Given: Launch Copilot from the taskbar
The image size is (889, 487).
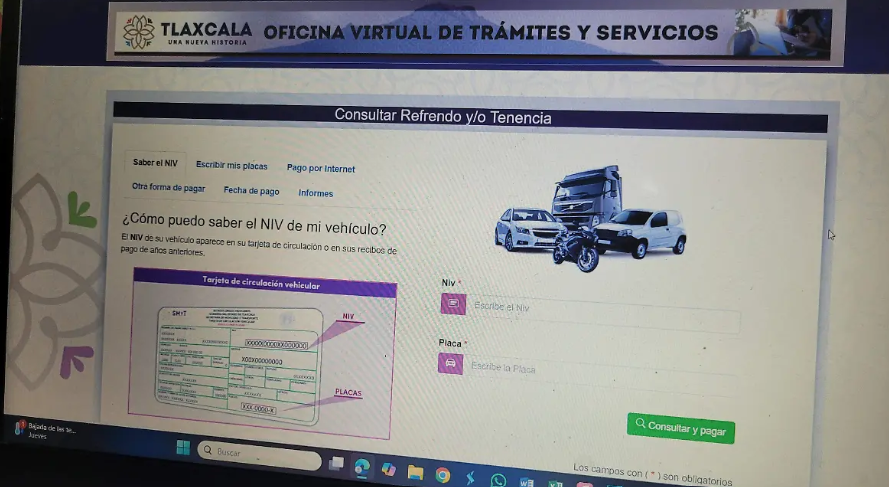Looking at the screenshot, I should pos(388,469).
